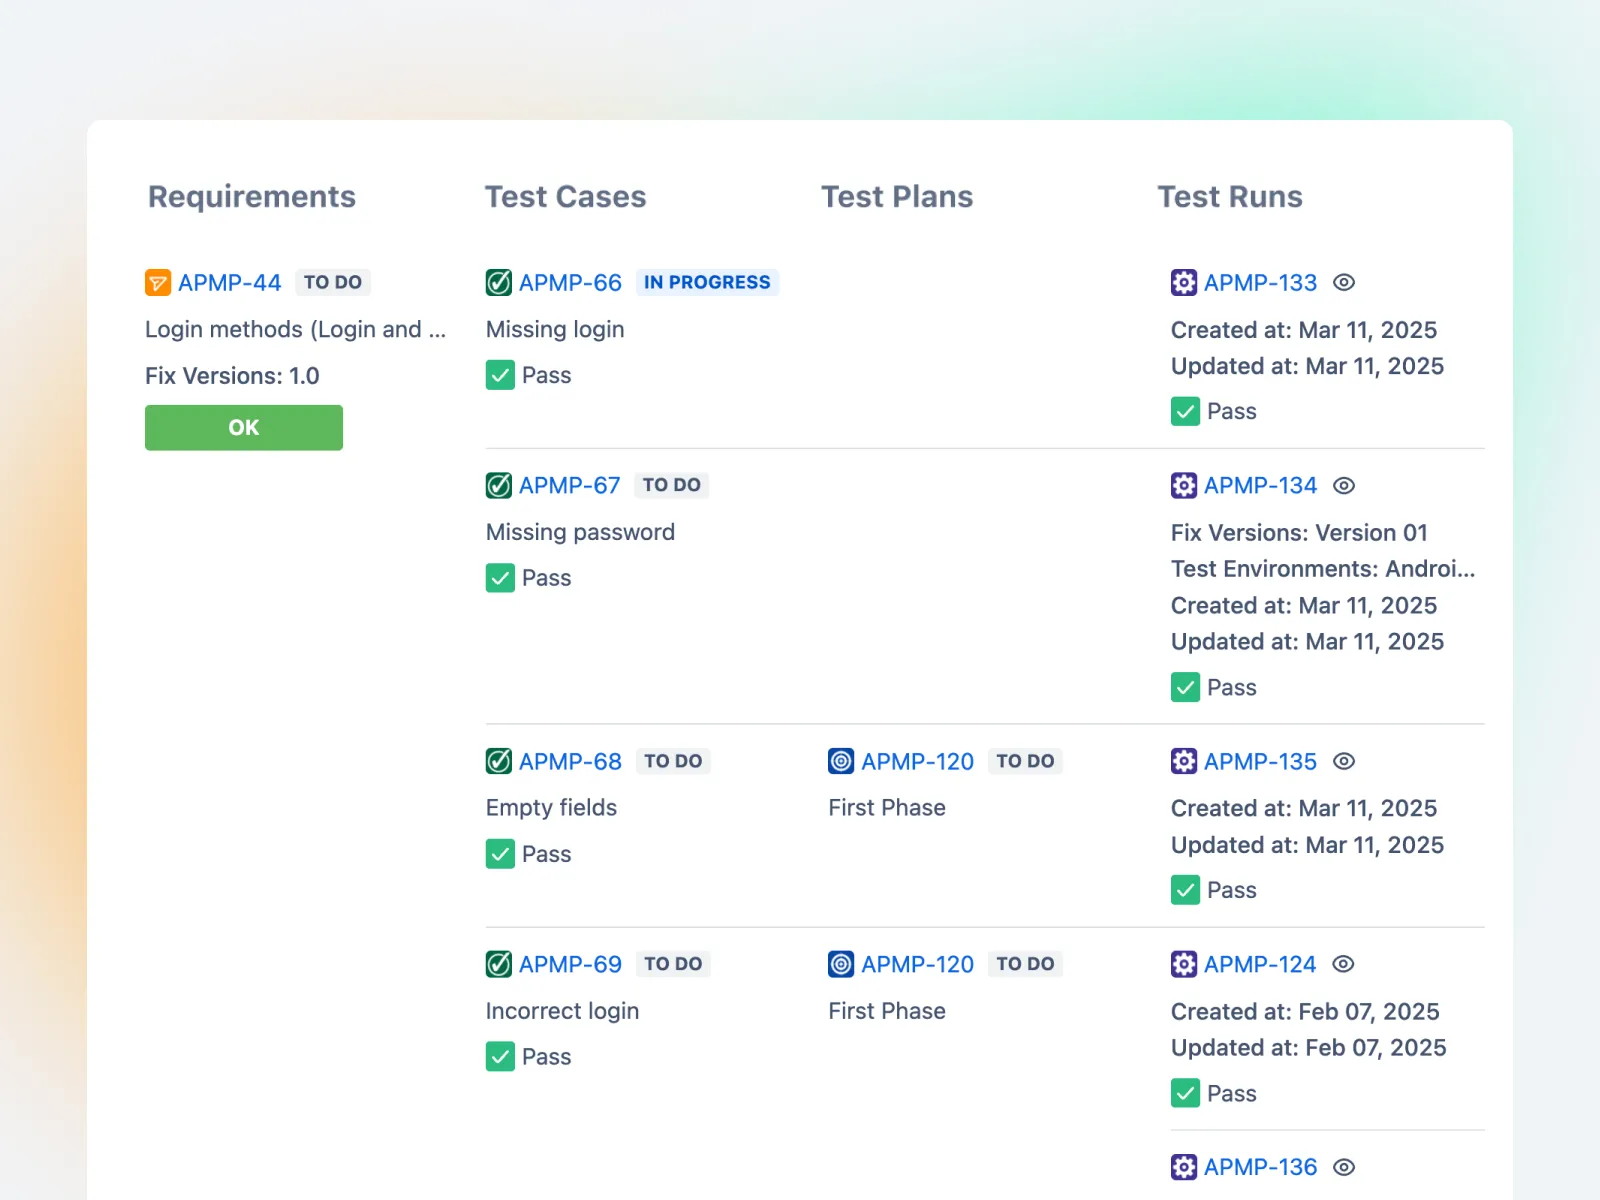Click the test case icon beside APMP-68
The height and width of the screenshot is (1200, 1600).
(499, 761)
